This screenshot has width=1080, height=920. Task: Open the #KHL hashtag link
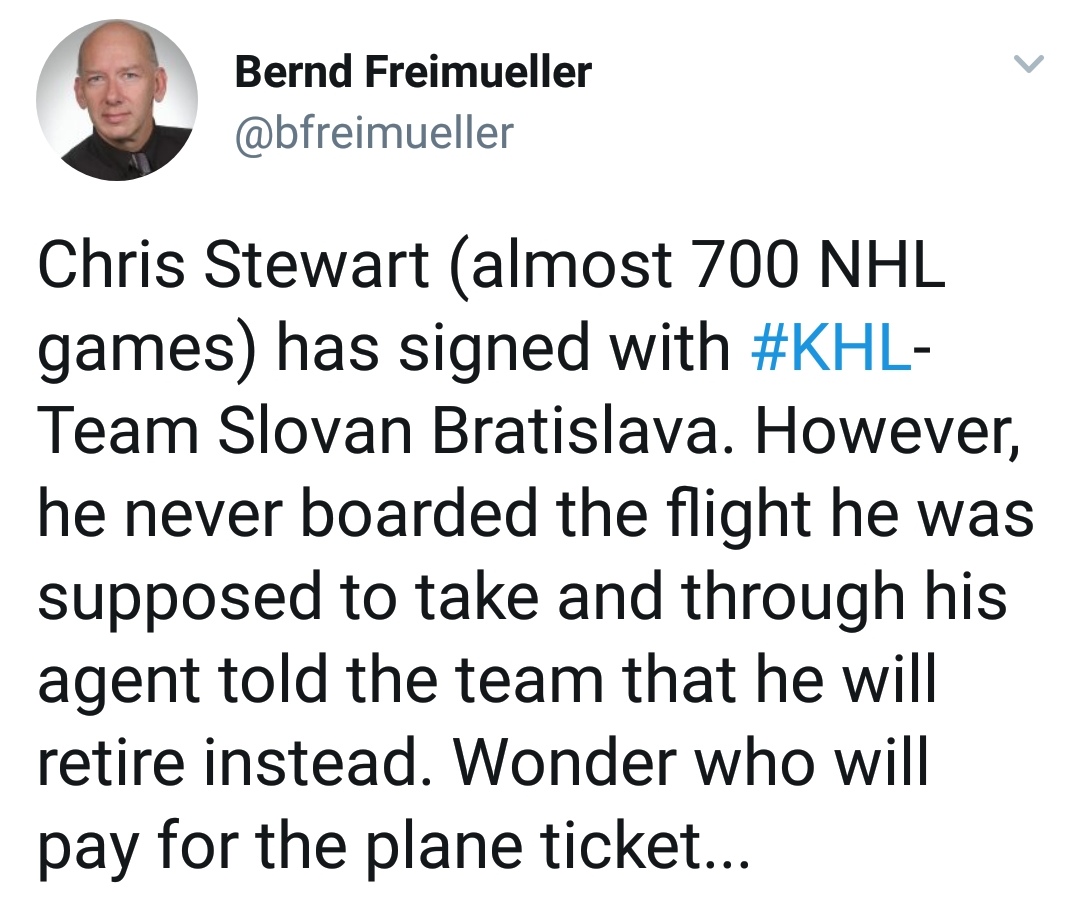tap(829, 348)
